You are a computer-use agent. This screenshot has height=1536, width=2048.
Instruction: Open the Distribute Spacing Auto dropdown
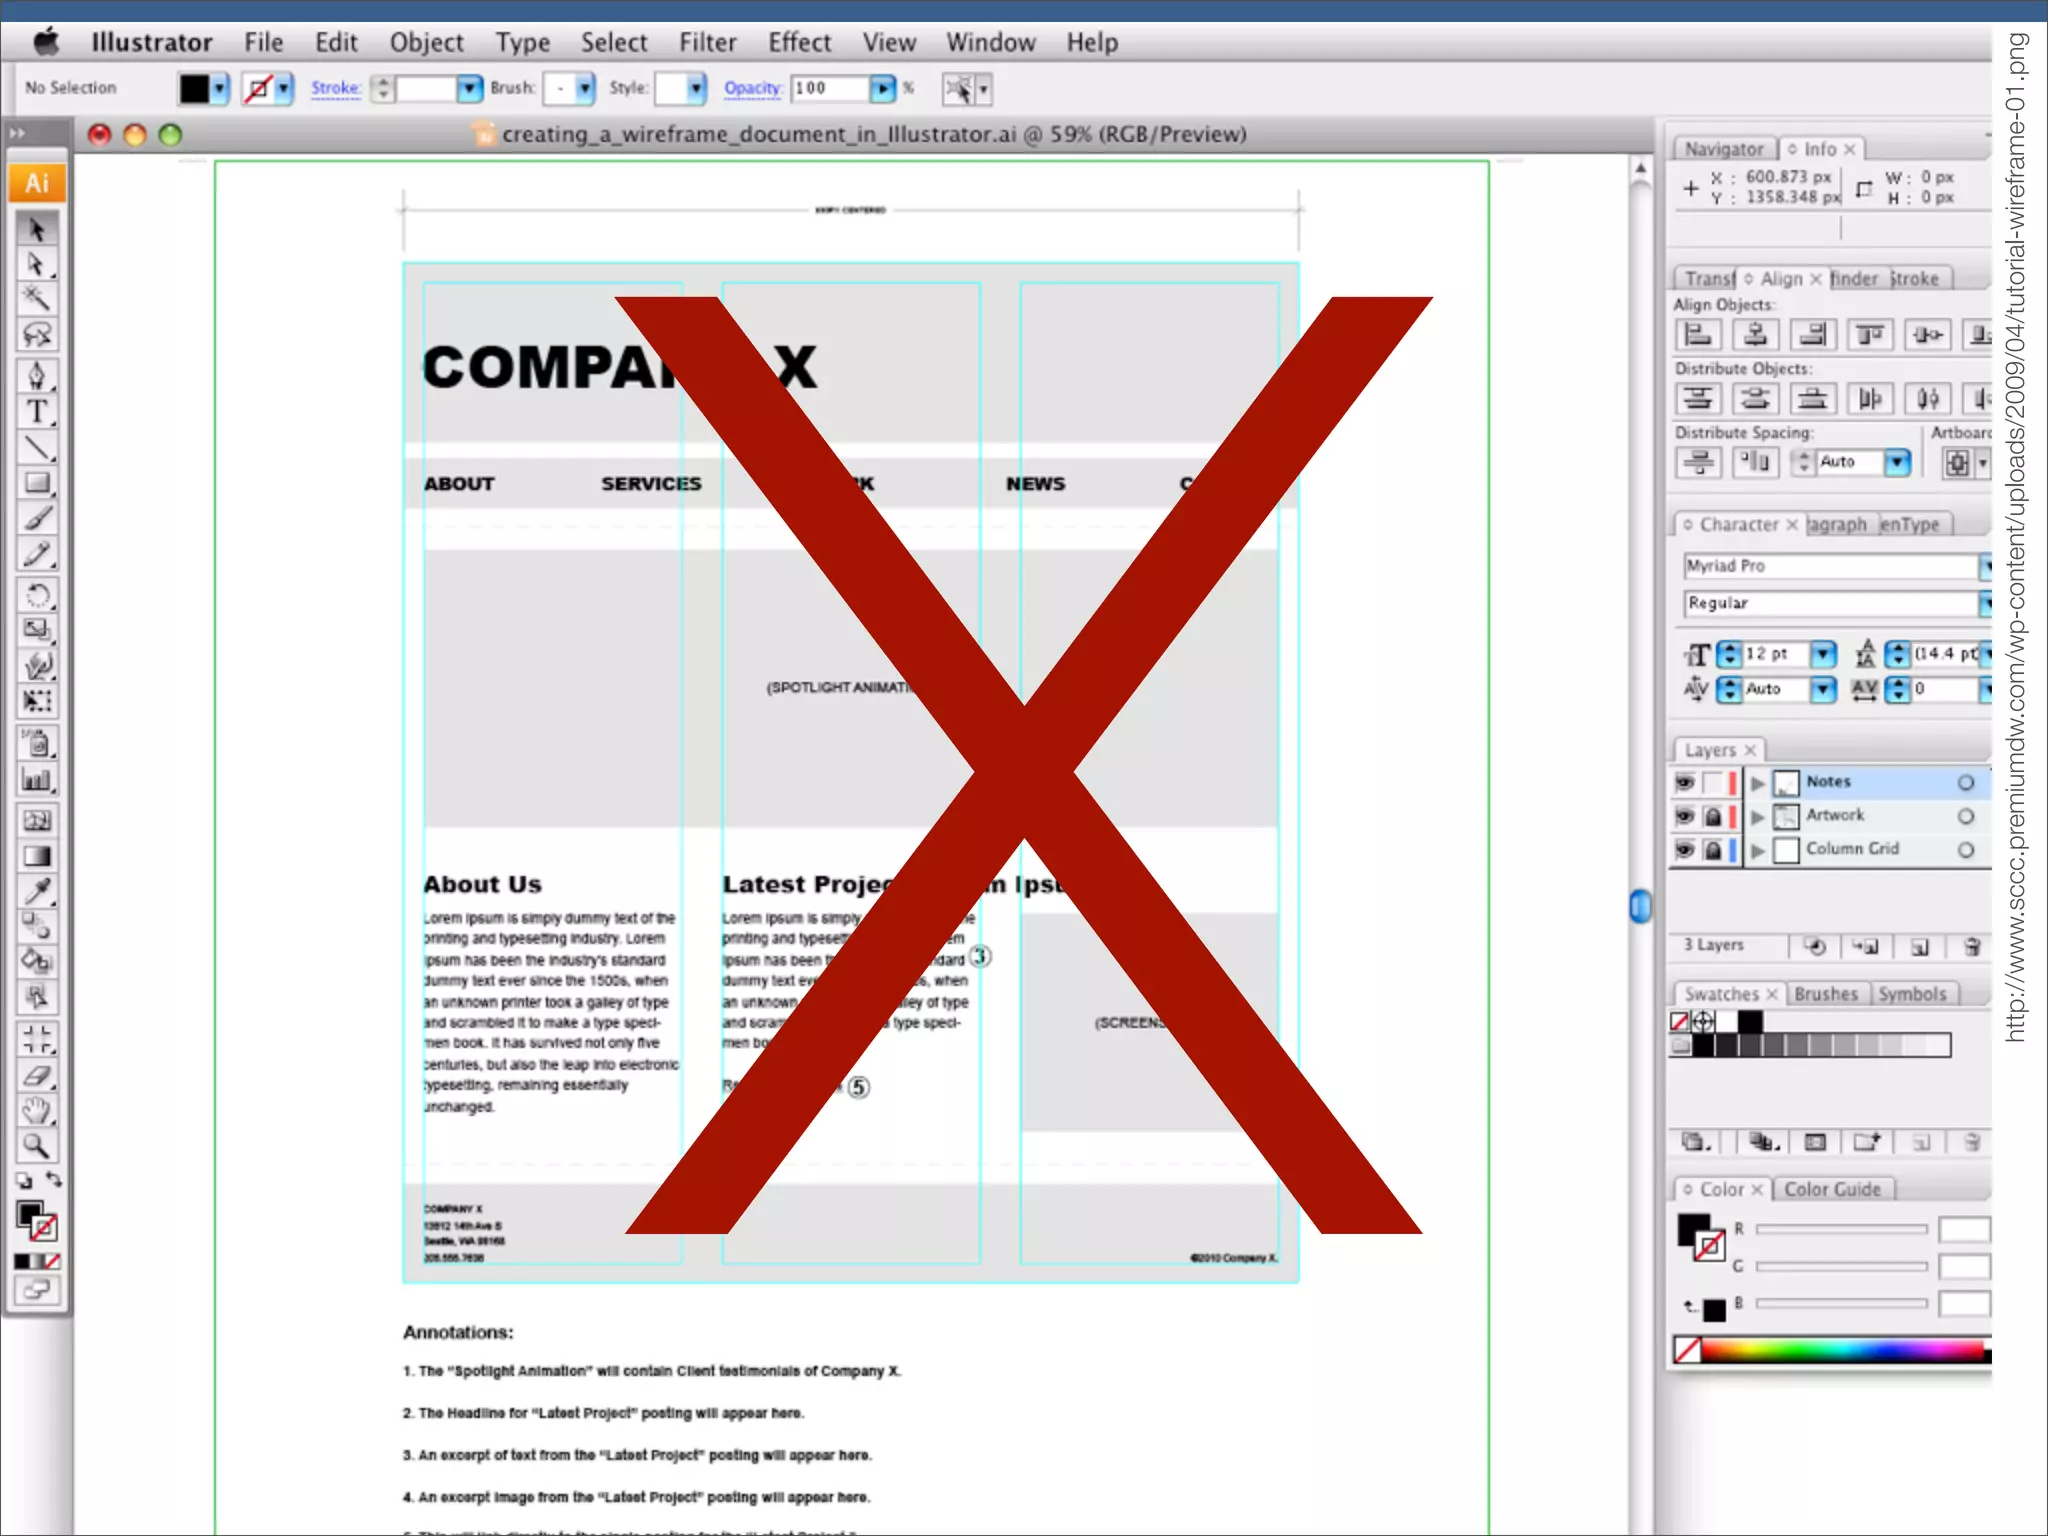click(x=1897, y=462)
